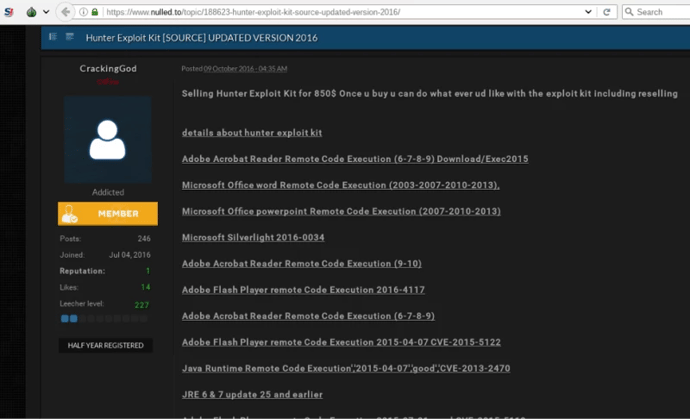690x419 pixels.
Task: Click the 'JRE 6 & 7 update 25' line
Action: click(252, 394)
